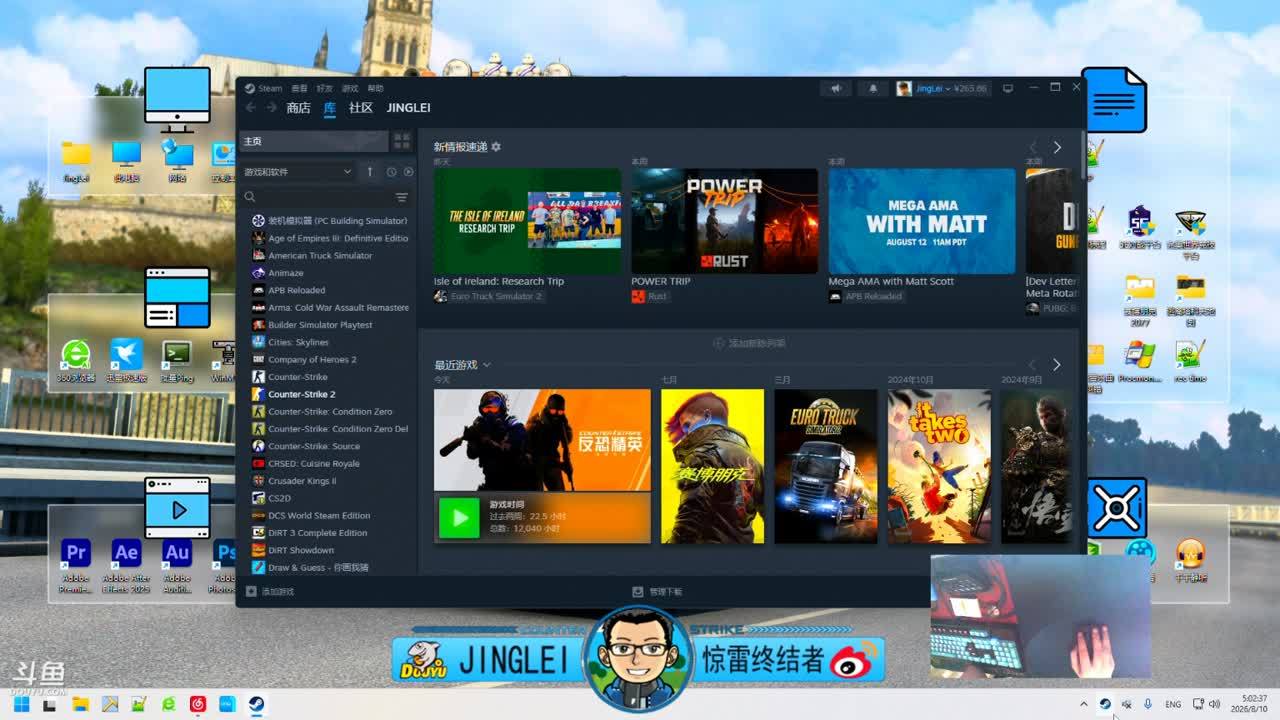The image size is (1280, 720).
Task: Switch to the 商店 tab
Action: coord(298,108)
